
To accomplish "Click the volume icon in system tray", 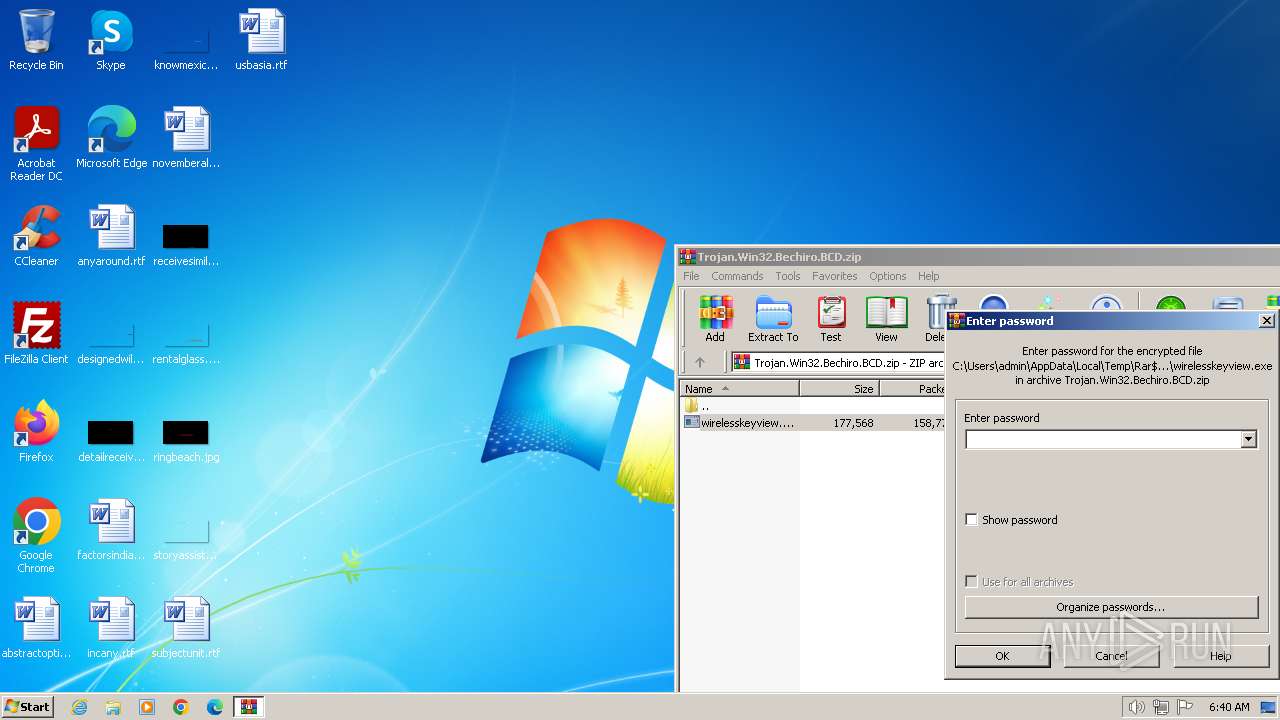I will 1136,707.
